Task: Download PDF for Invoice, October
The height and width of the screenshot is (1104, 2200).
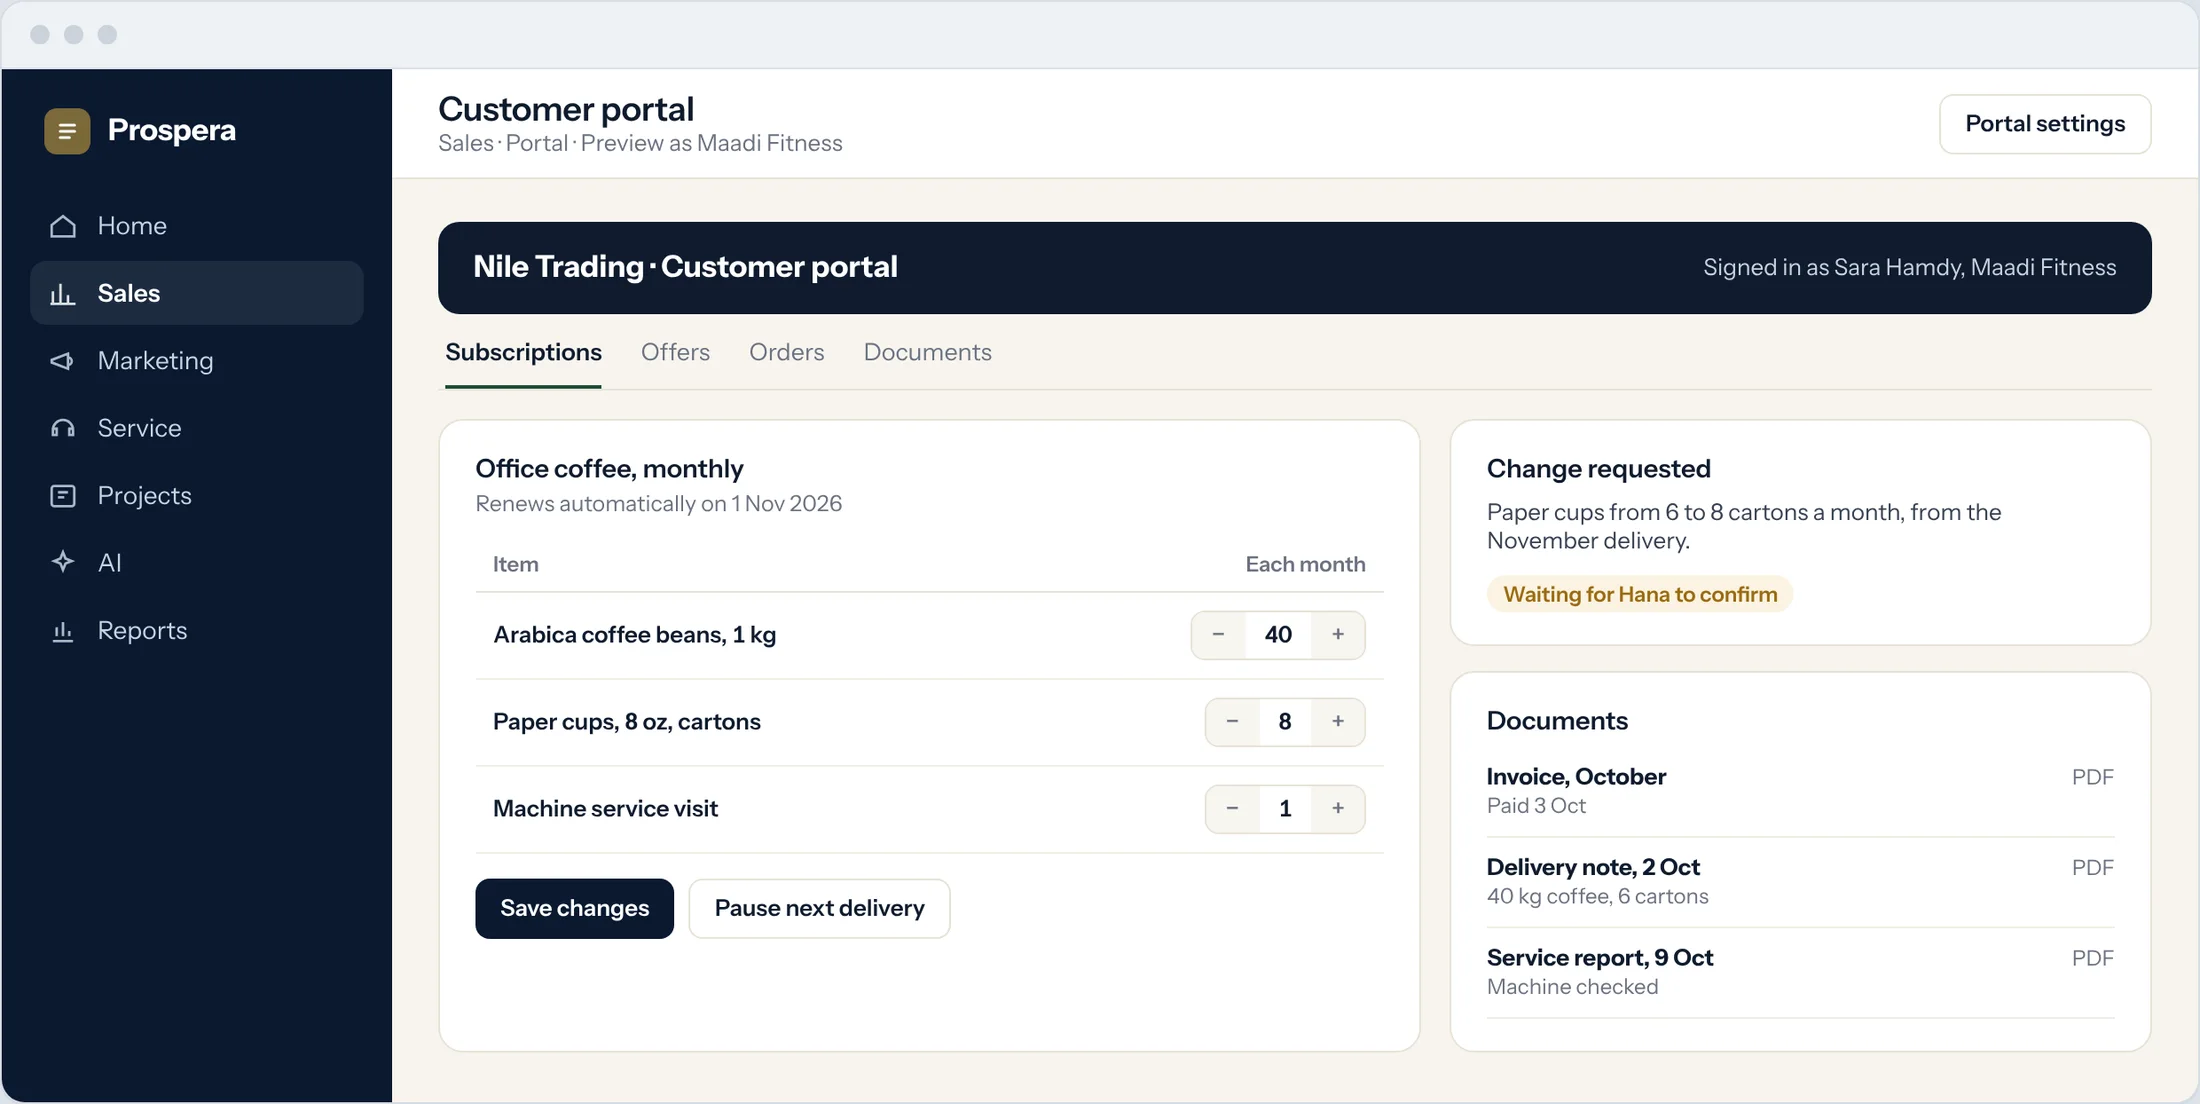Action: pos(2092,777)
